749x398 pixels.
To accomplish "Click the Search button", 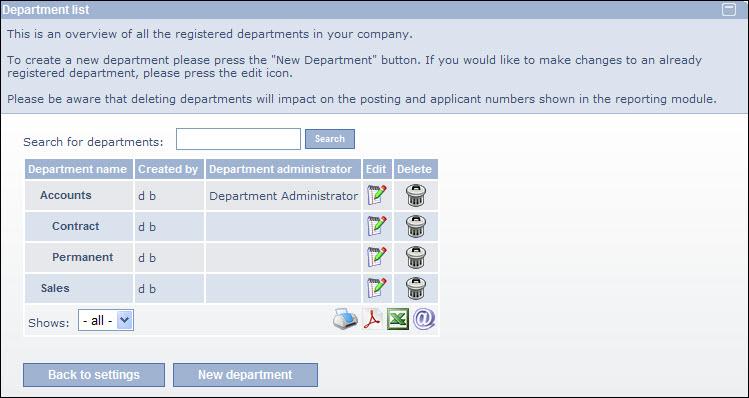I will [x=330, y=139].
